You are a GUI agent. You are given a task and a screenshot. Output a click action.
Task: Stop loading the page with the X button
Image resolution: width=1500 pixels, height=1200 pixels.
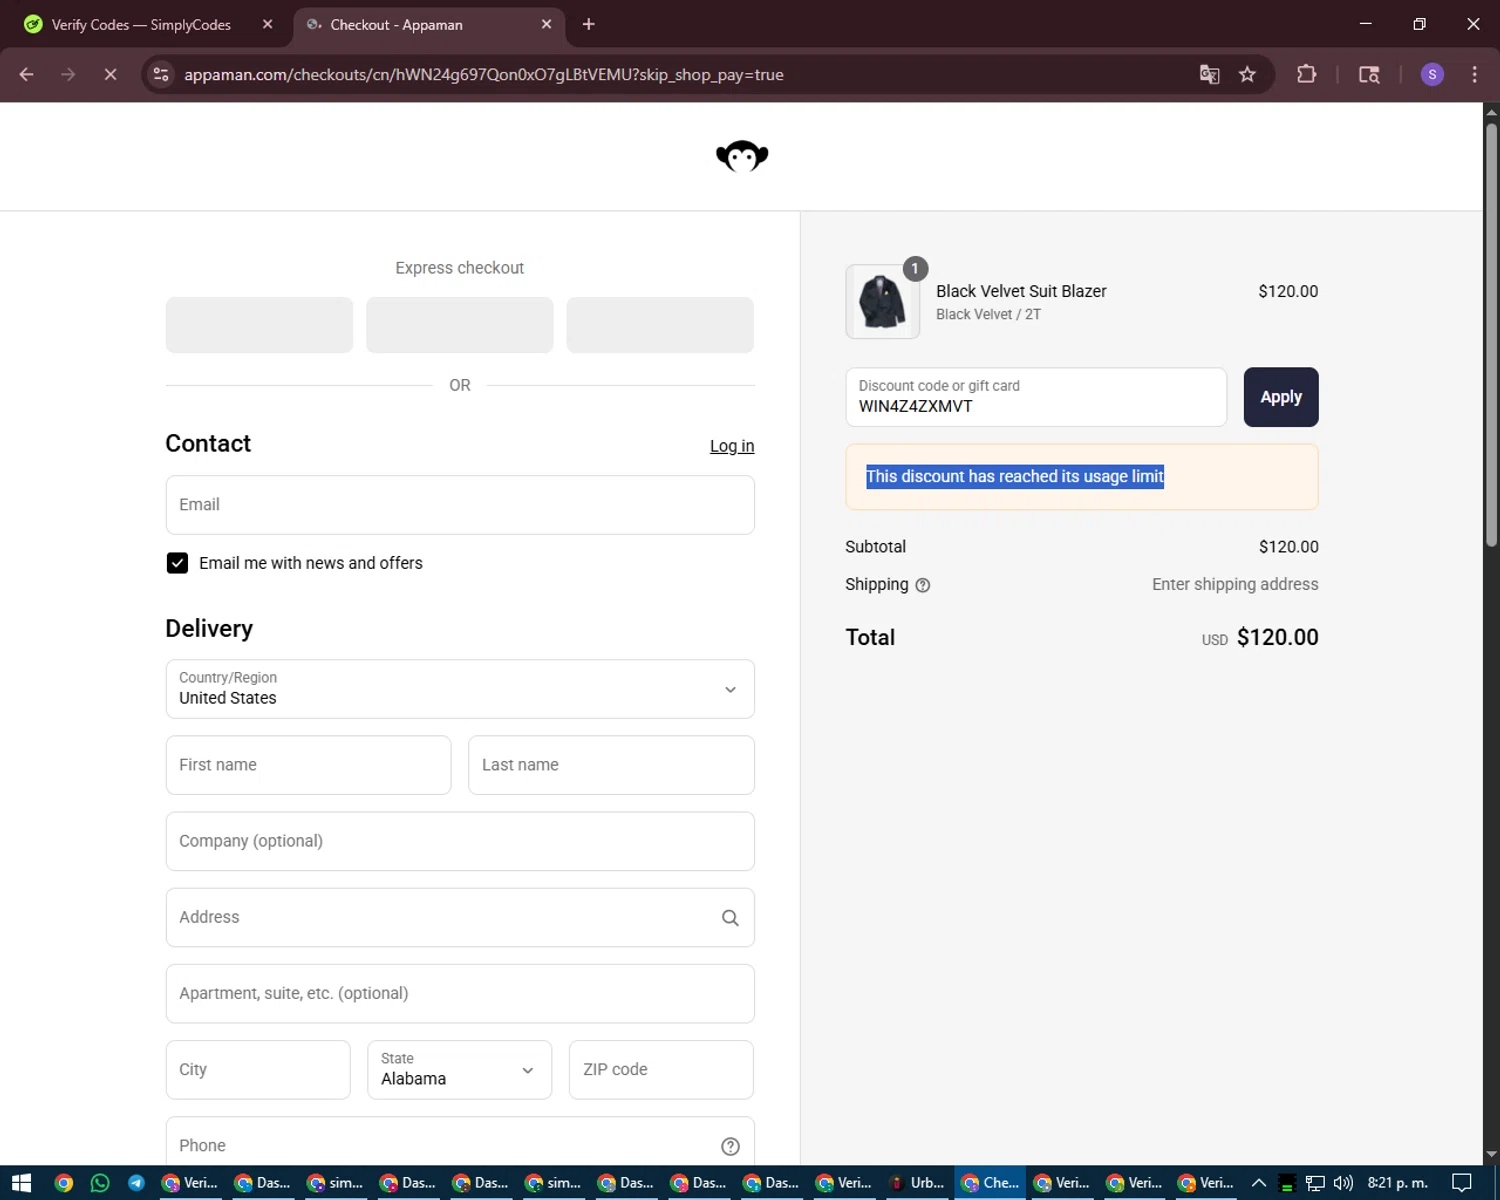coord(110,75)
